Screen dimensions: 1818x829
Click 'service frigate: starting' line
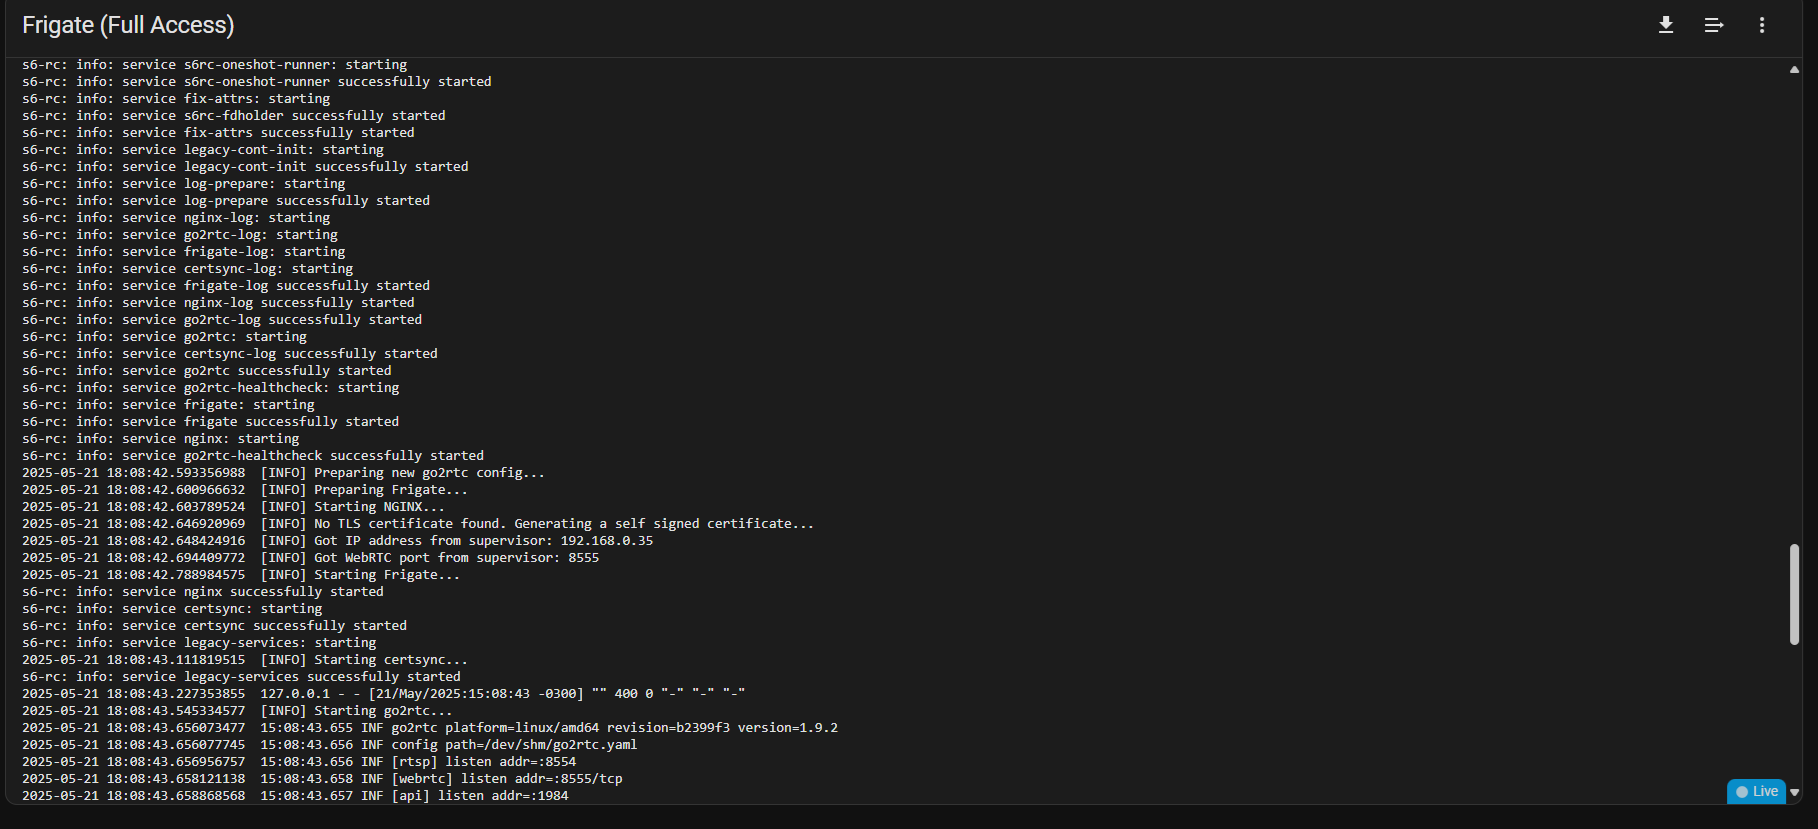[x=168, y=405]
